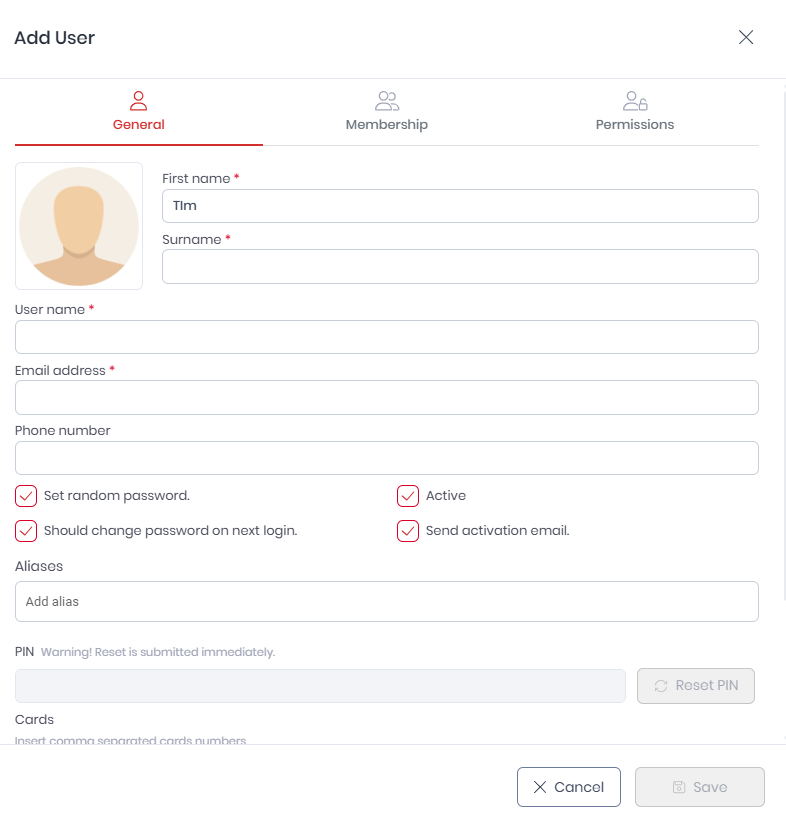The width and height of the screenshot is (786, 819).
Task: Click the Cancel button
Action: point(569,787)
